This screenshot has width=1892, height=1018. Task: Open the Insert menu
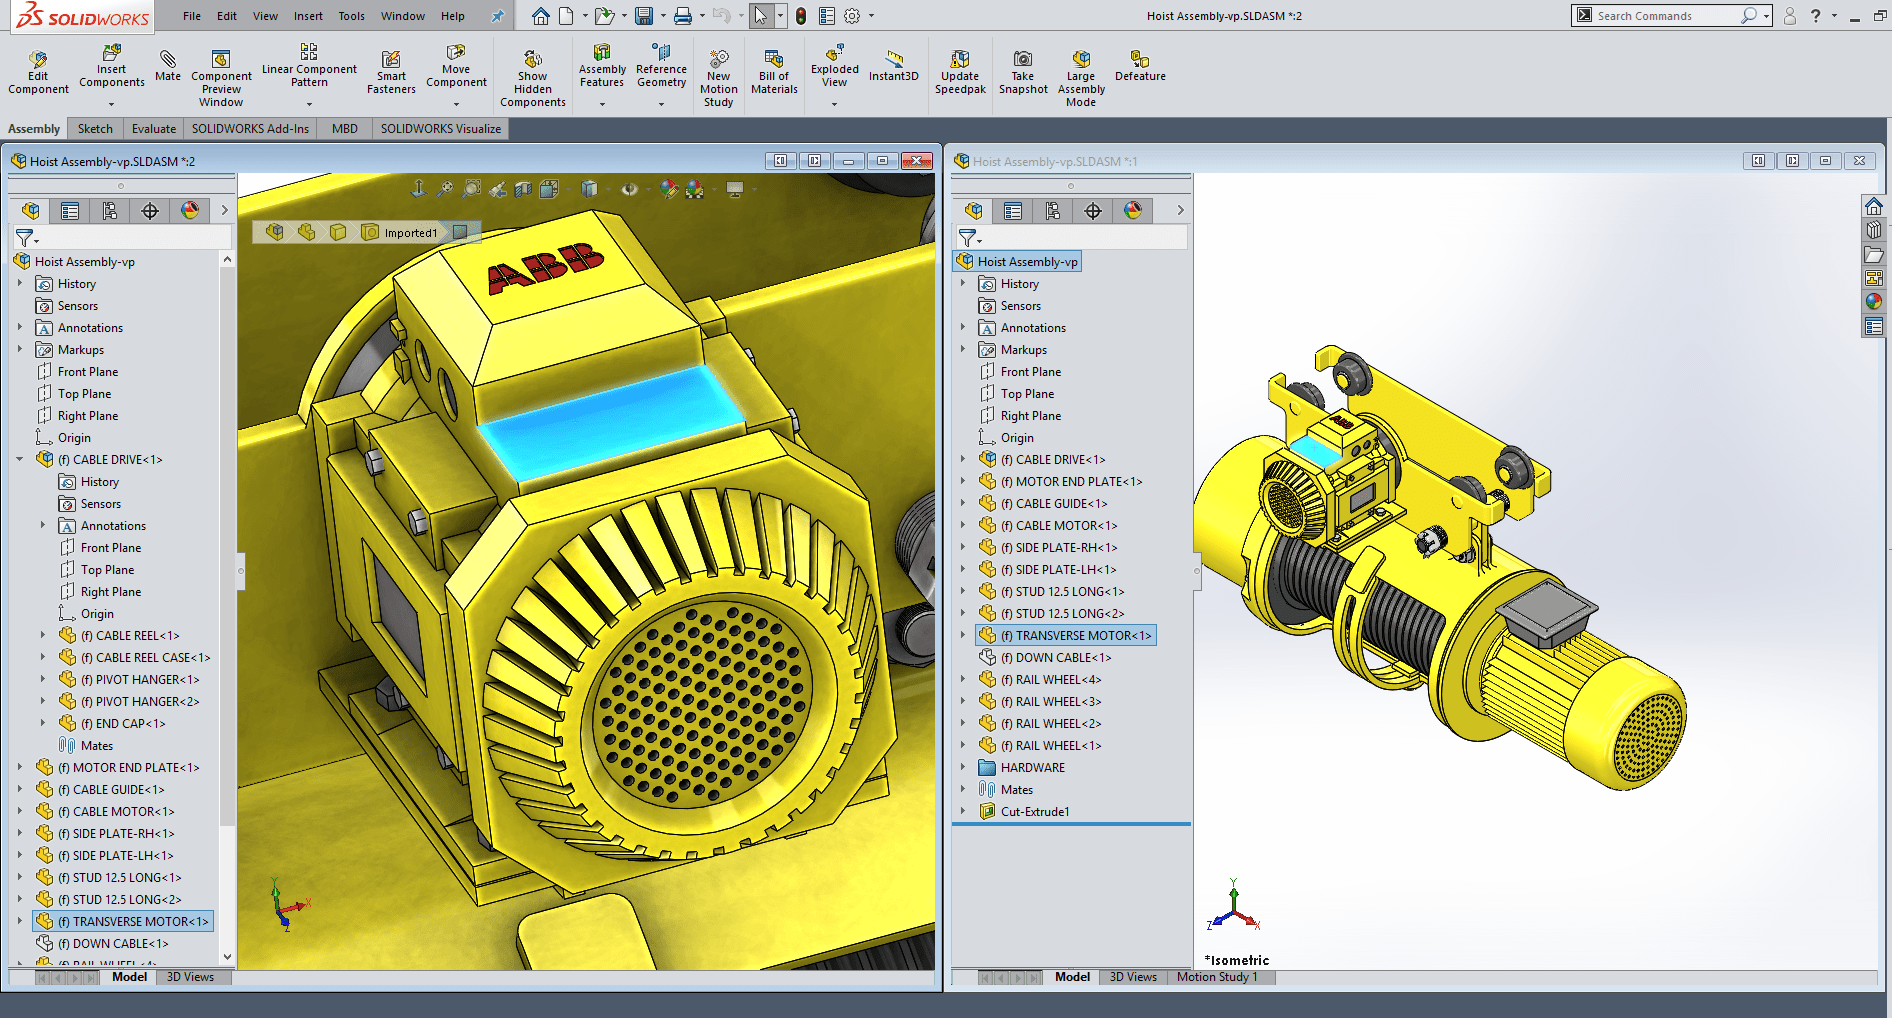pos(308,16)
